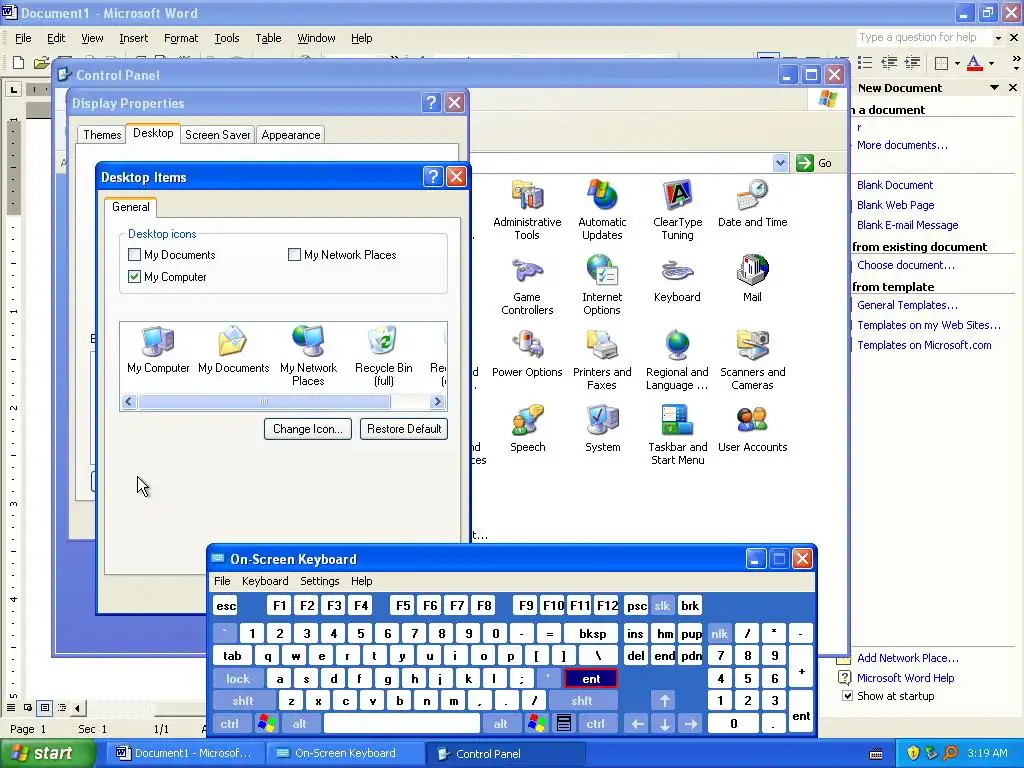Open New Document task pane dropdown arrow

(995, 88)
